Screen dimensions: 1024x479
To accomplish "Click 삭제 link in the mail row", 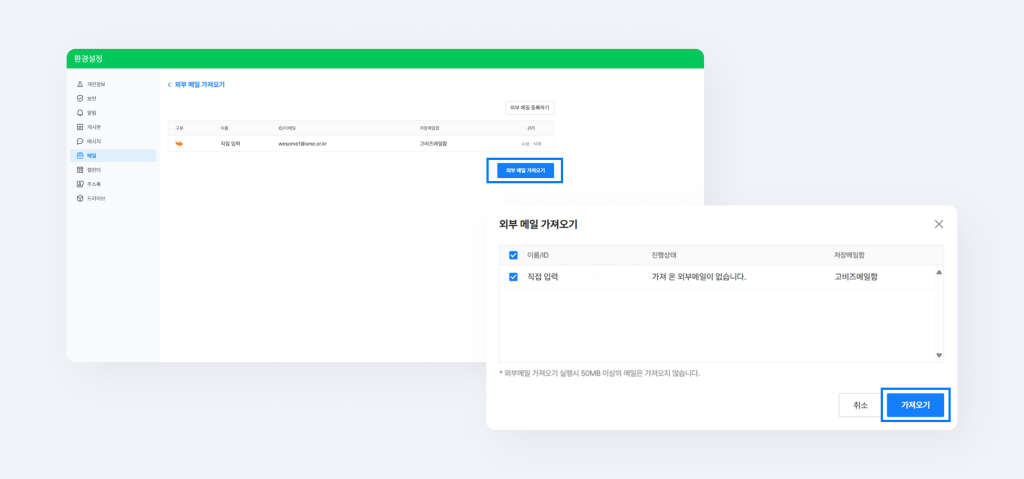I will [537, 144].
